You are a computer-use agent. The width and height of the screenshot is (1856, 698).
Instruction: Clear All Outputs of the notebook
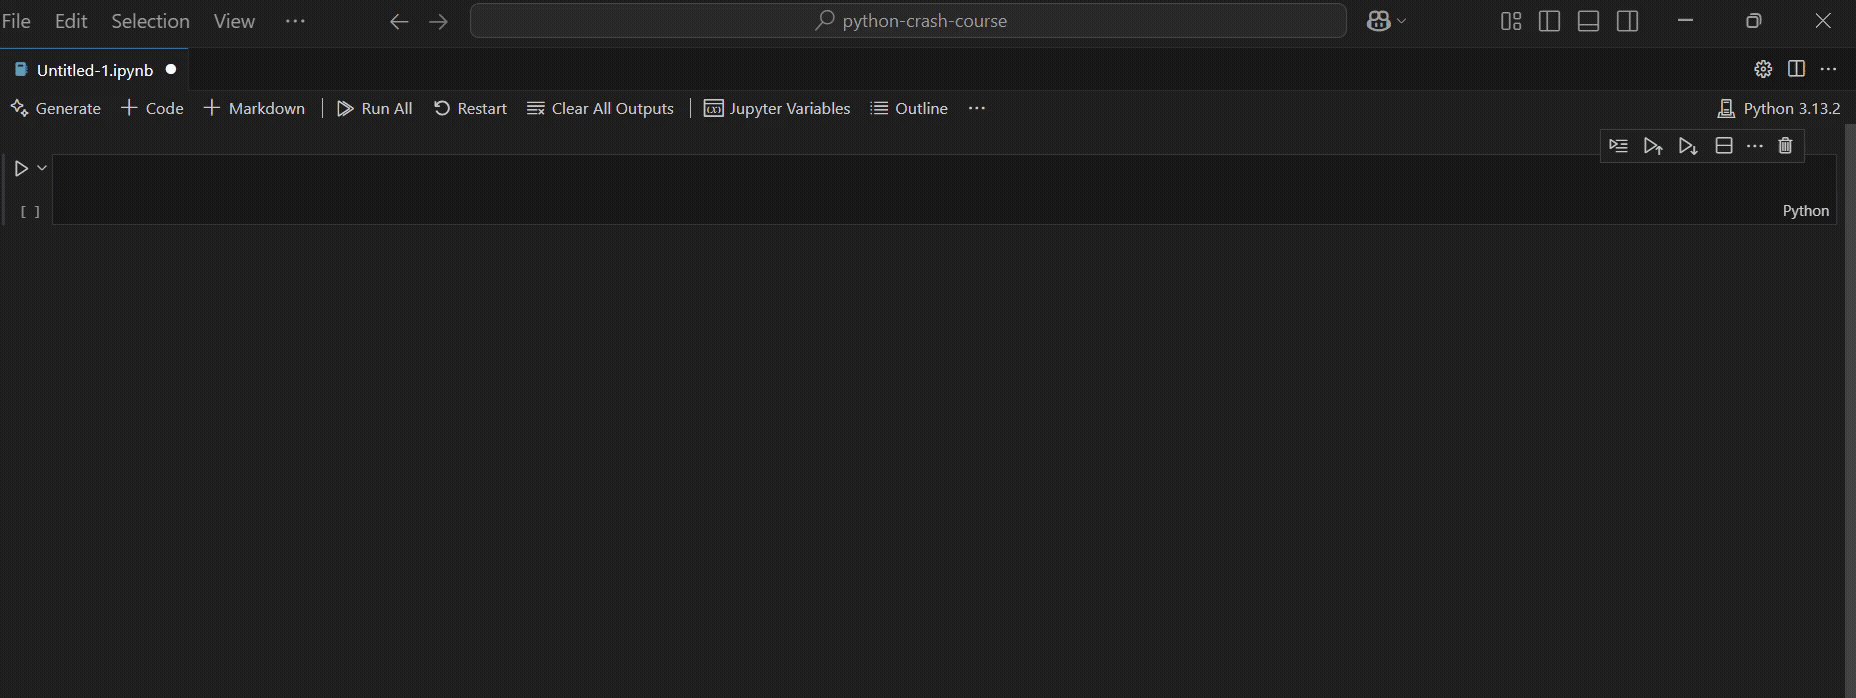click(601, 108)
